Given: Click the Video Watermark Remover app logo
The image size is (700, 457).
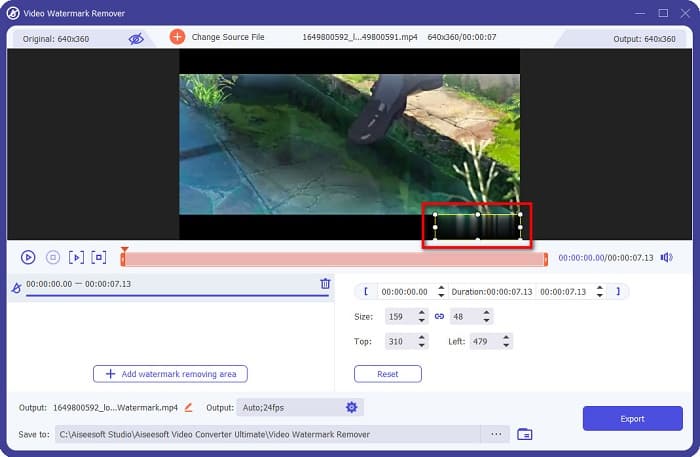Looking at the screenshot, I should [13, 13].
